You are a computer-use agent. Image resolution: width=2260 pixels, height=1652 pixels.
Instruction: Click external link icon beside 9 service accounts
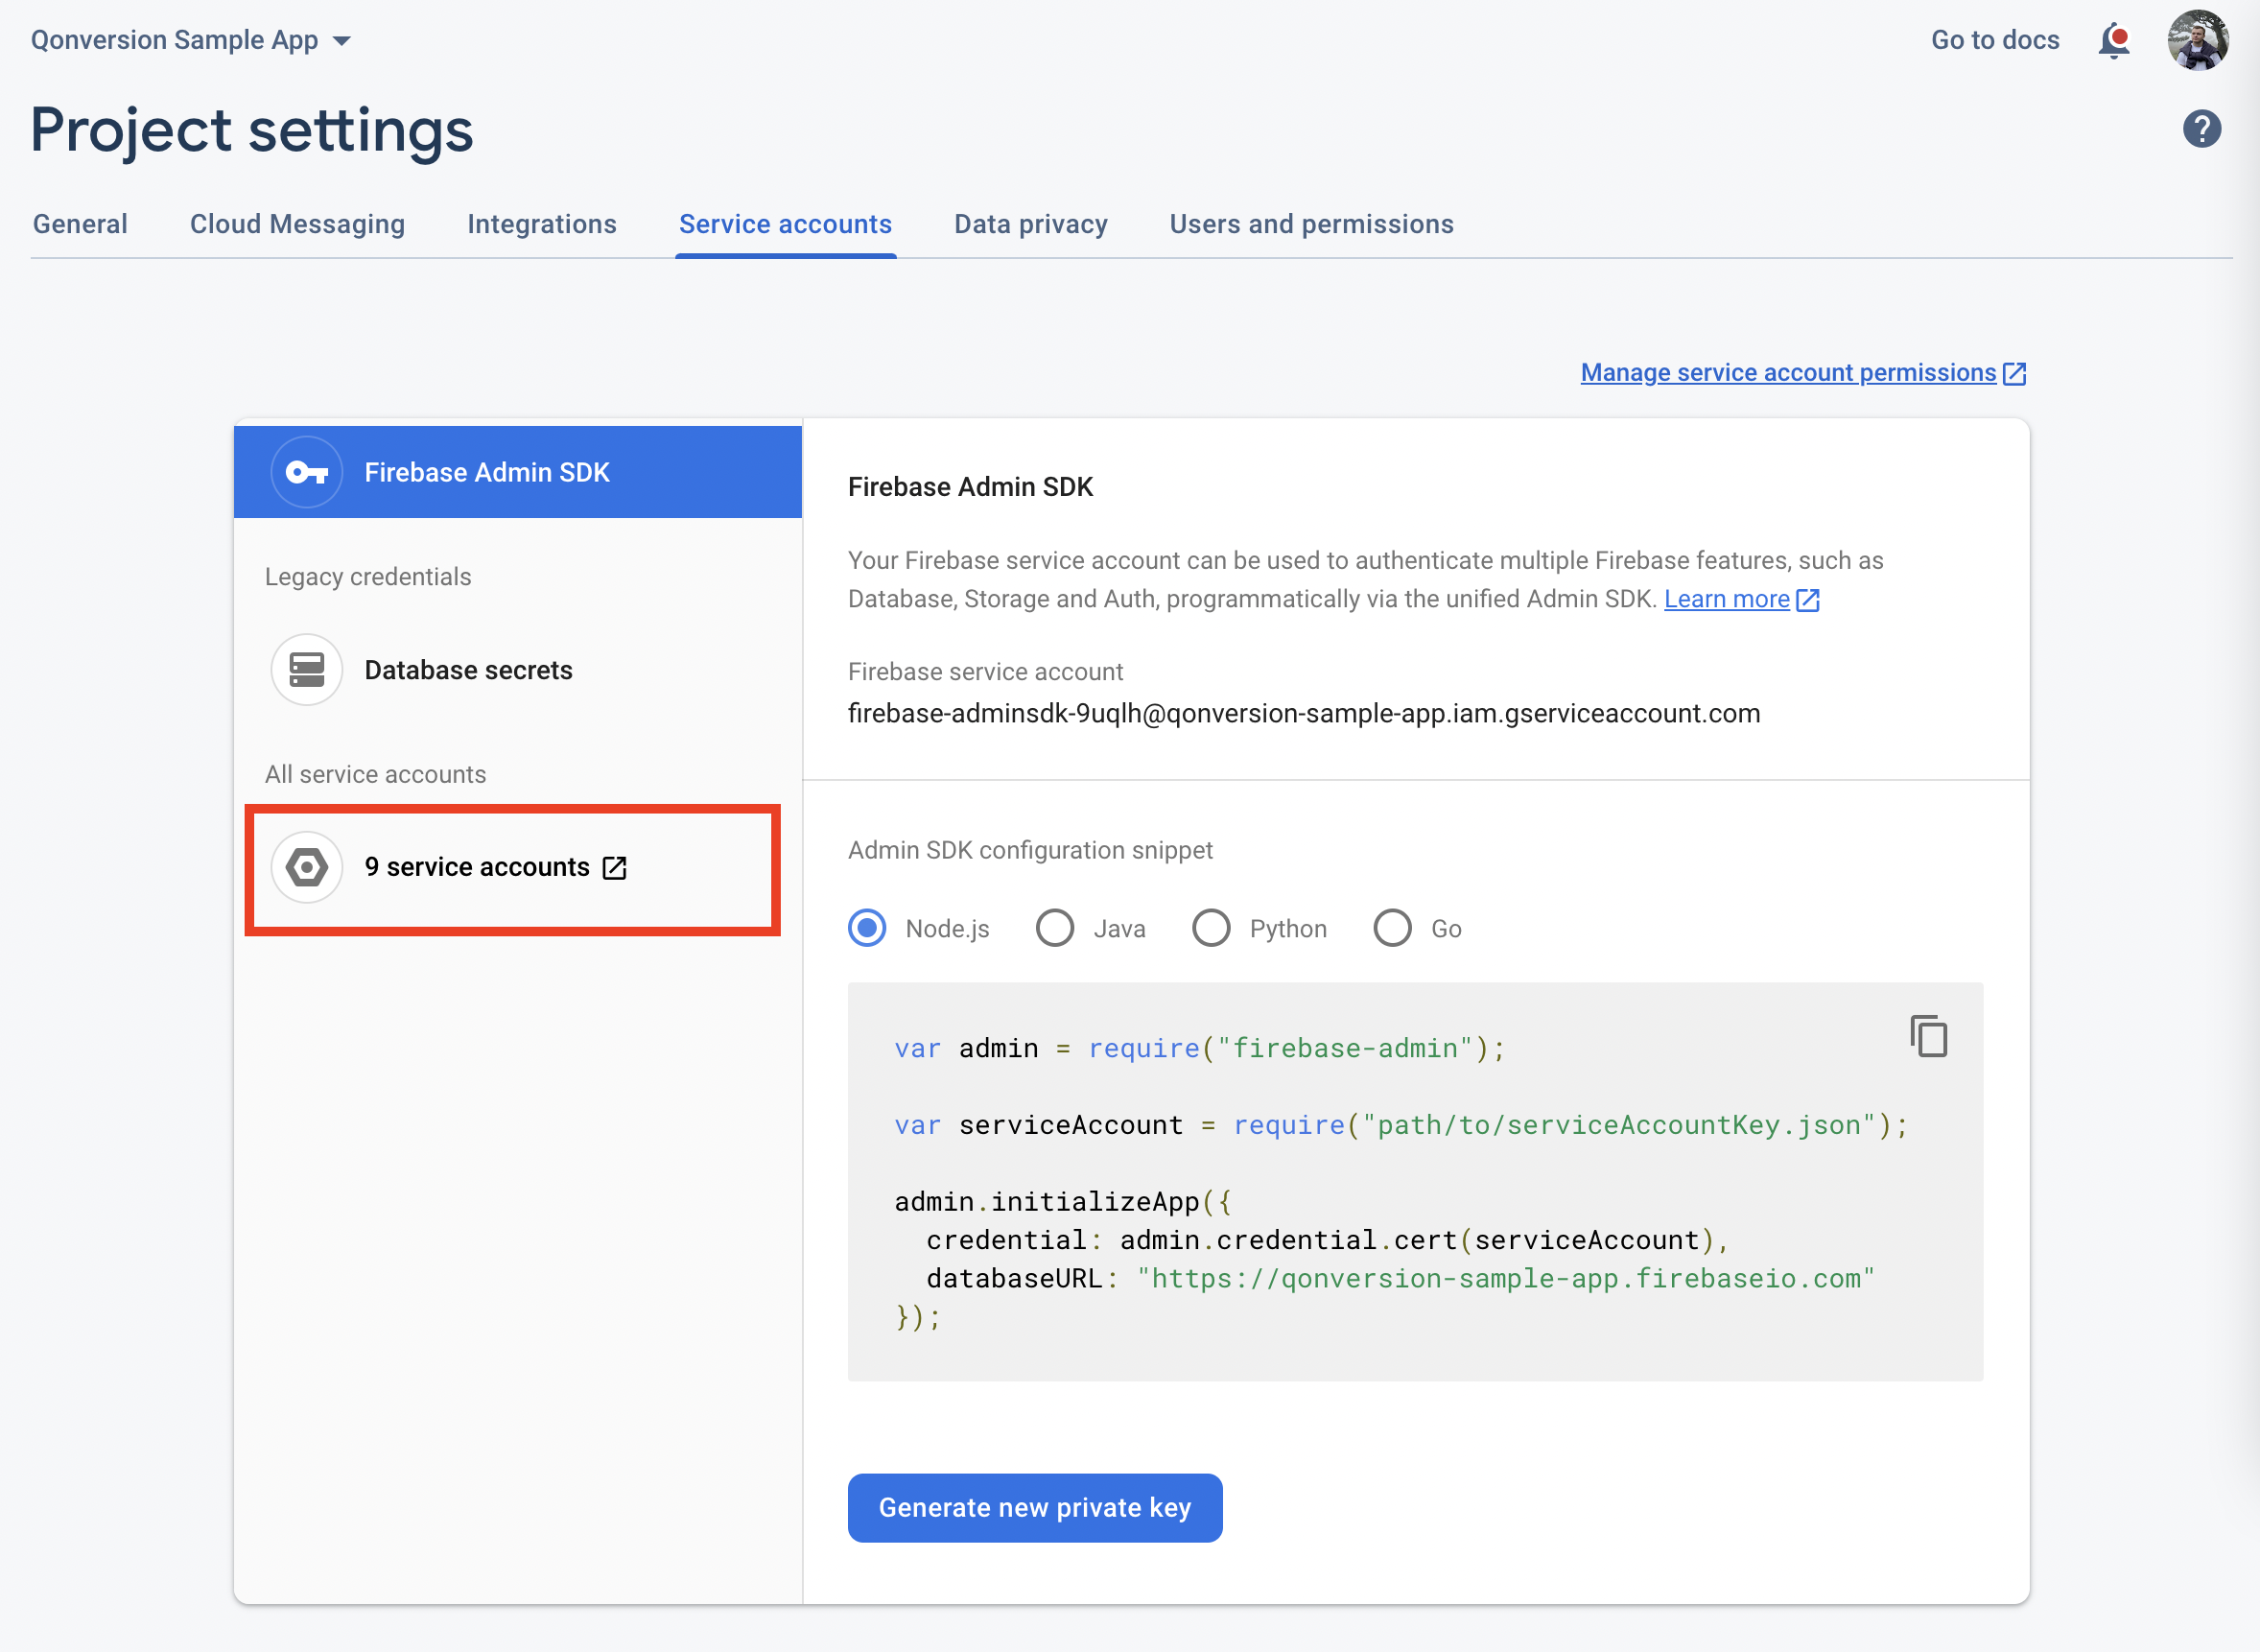(615, 867)
